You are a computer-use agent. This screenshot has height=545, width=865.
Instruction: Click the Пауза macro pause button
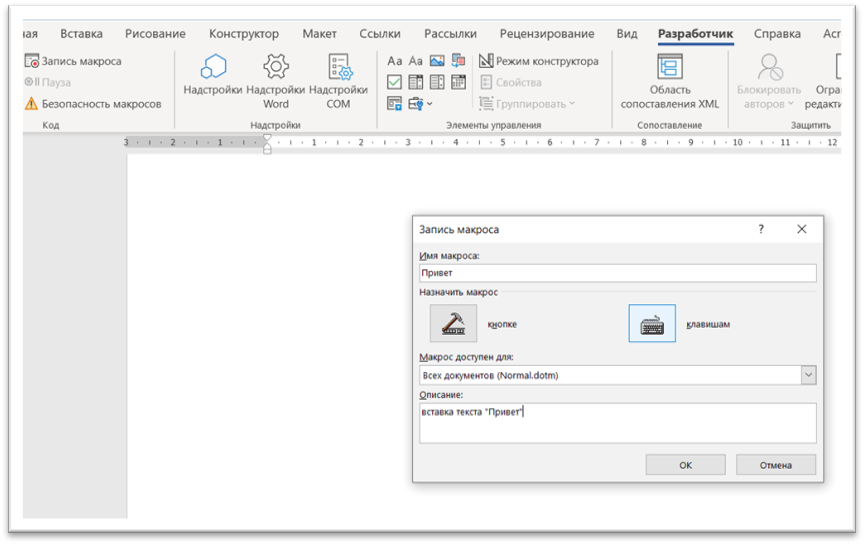(47, 82)
